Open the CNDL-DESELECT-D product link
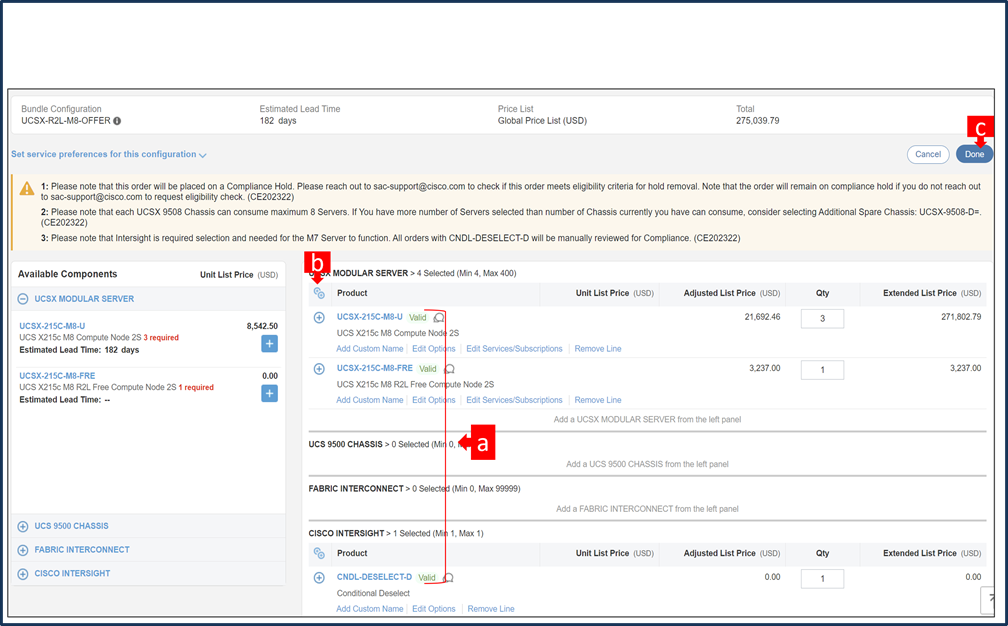 tap(374, 577)
